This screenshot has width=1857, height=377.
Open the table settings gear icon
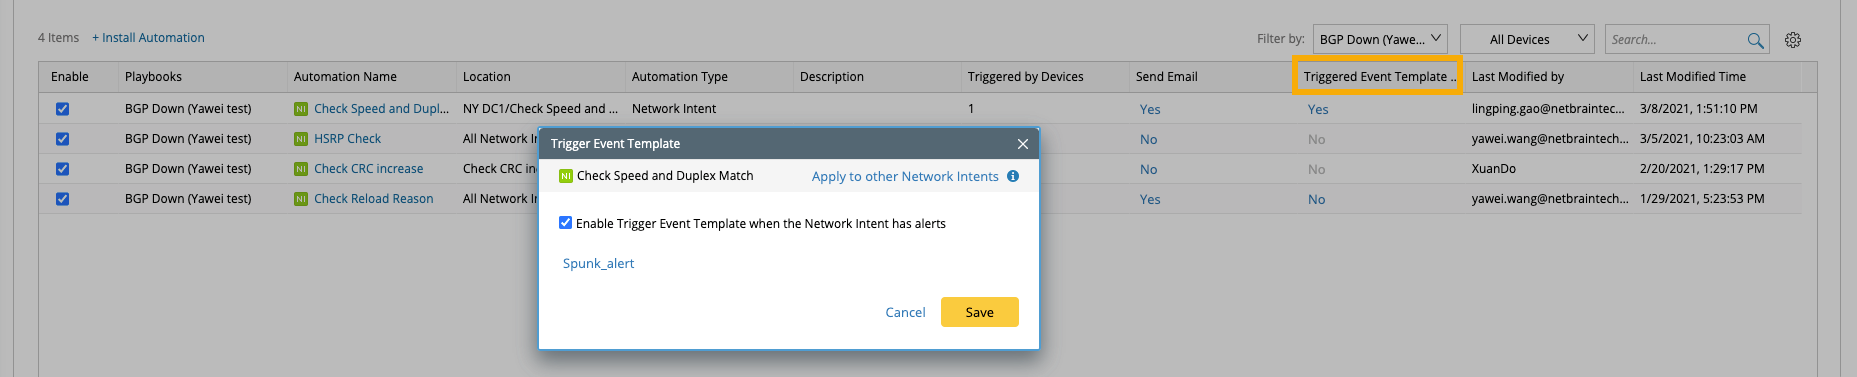[x=1793, y=40]
